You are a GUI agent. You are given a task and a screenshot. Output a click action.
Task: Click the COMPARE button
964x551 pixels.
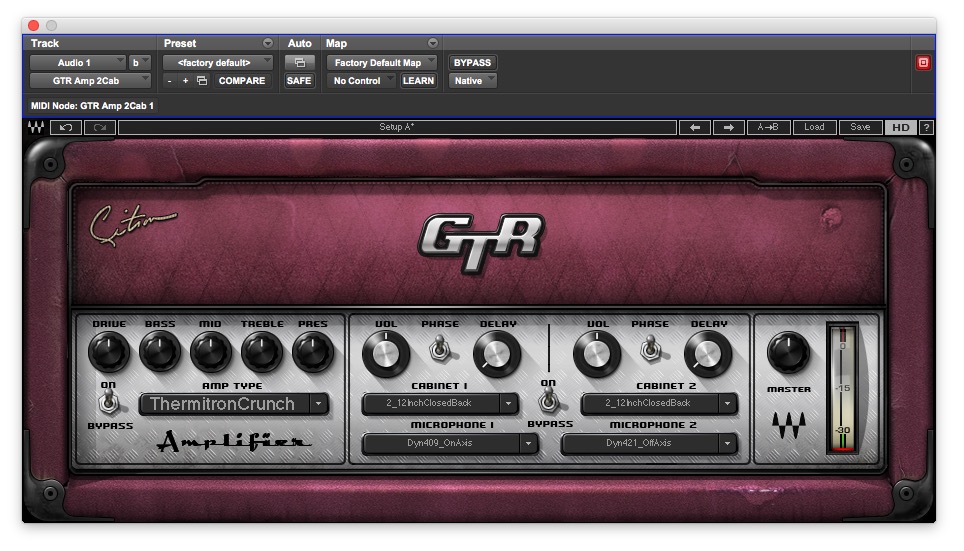[242, 81]
